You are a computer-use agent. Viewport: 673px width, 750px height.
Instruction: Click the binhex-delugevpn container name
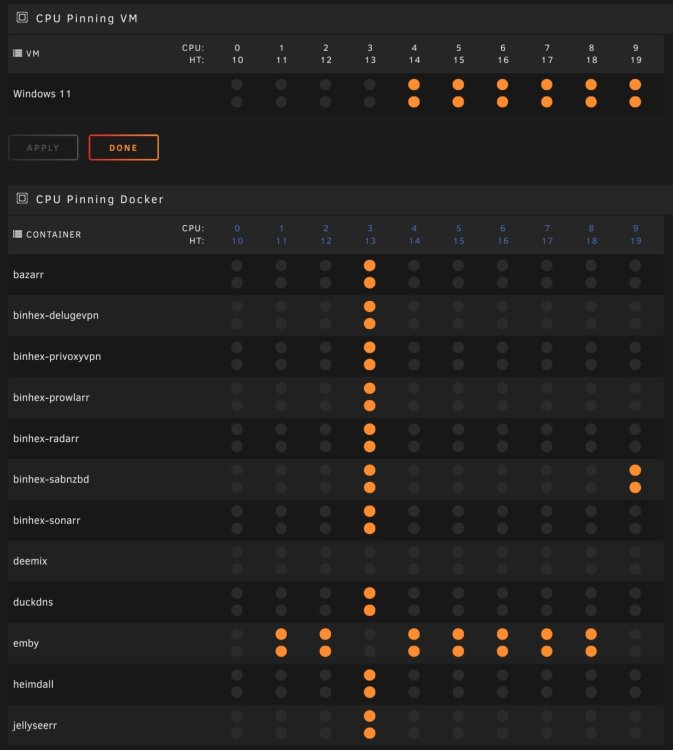(x=56, y=315)
